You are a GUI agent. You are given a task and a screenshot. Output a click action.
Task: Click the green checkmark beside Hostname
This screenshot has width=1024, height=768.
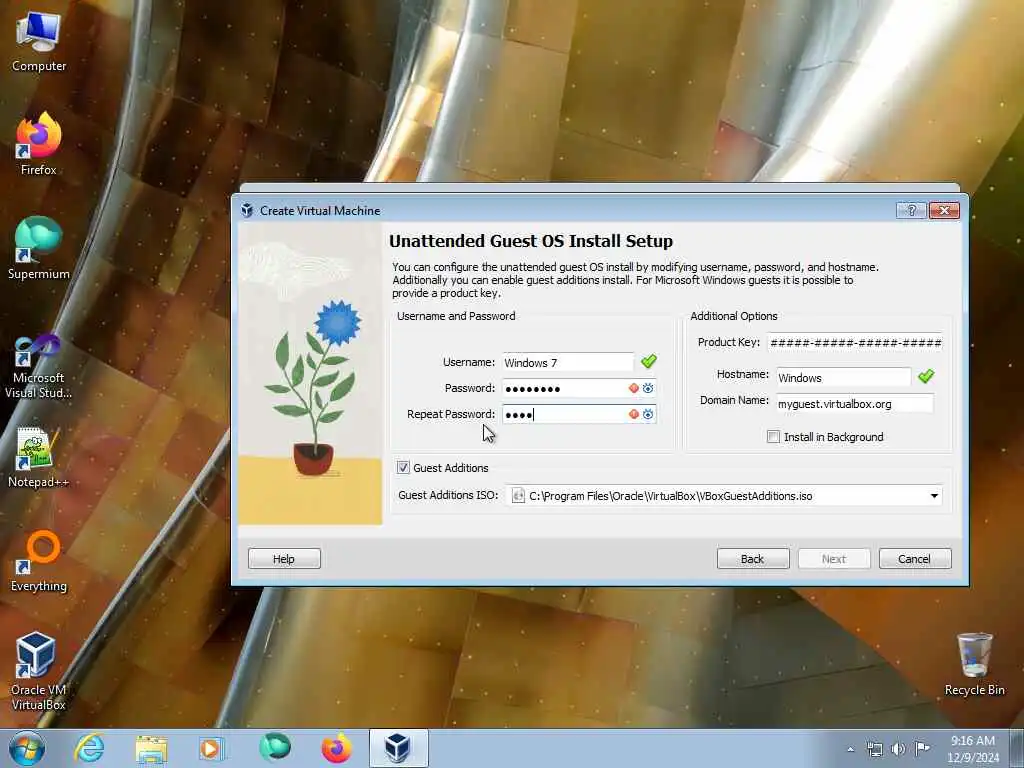(x=926, y=376)
